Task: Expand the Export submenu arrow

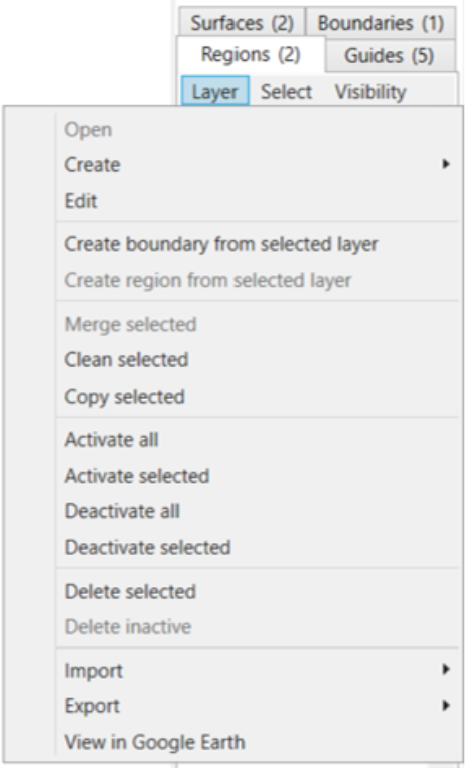Action: pyautogui.click(x=445, y=705)
